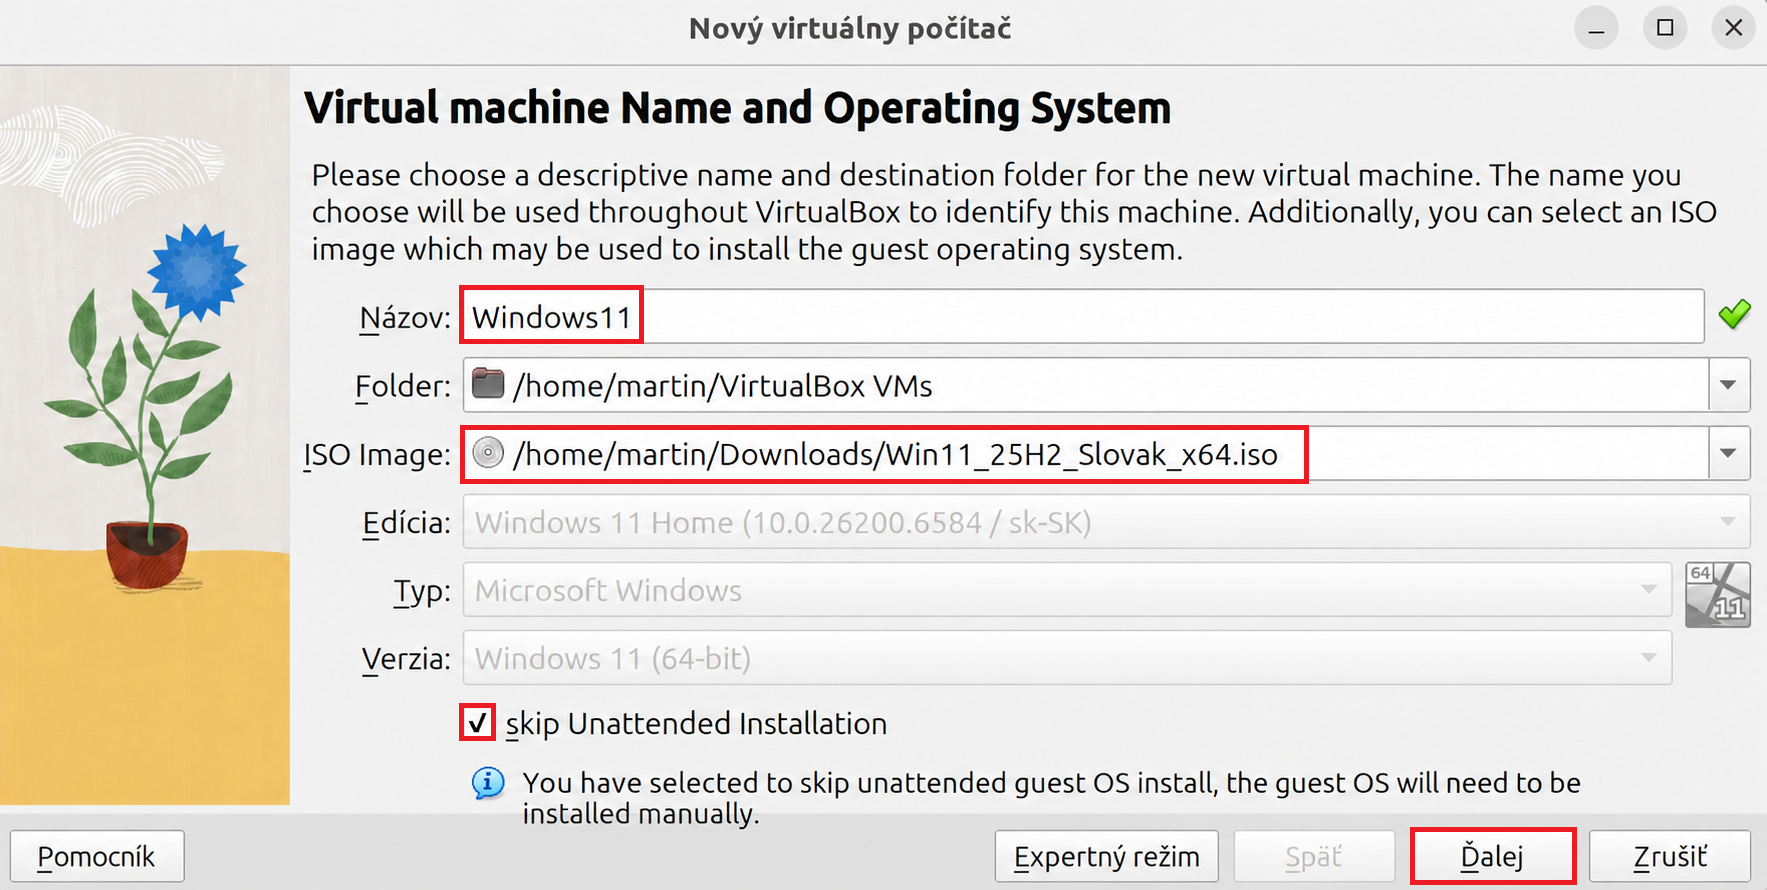The image size is (1767, 890).
Task: Click Ďalej to proceed
Action: [1492, 857]
